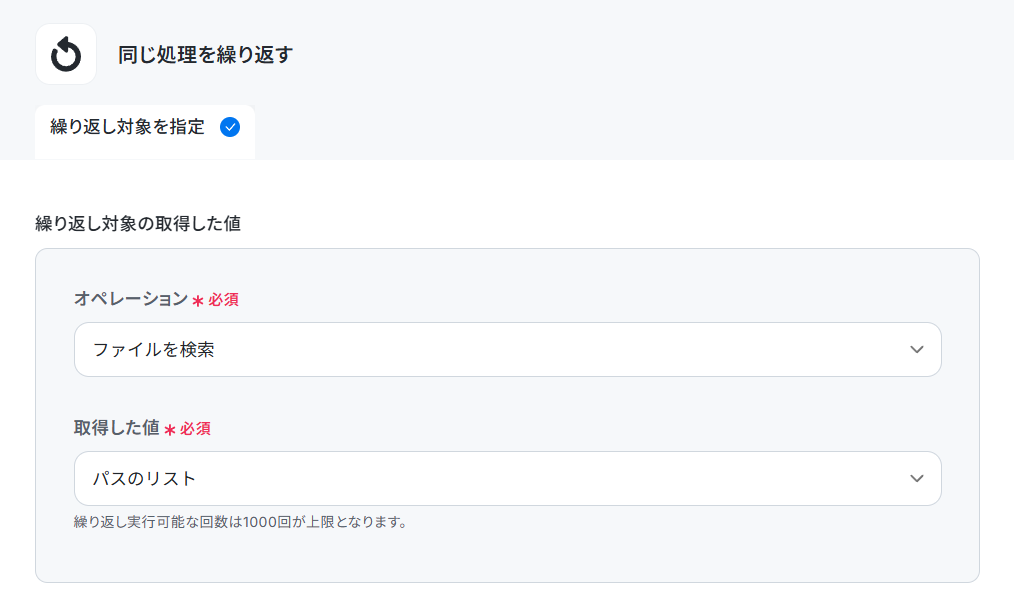Screen dimensions: 1014x606
Task: Click the 取得した値 field label
Action: click(x=116, y=427)
